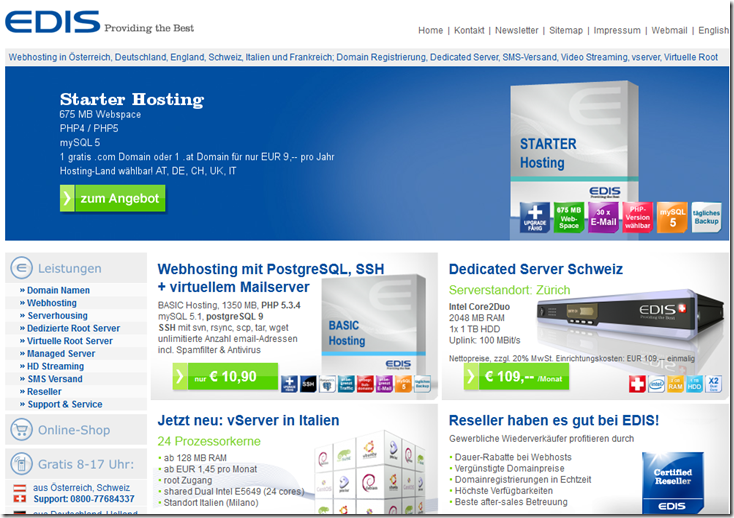734x518 pixels.
Task: Open Domain Namen in Leistungen menu
Action: (58, 290)
